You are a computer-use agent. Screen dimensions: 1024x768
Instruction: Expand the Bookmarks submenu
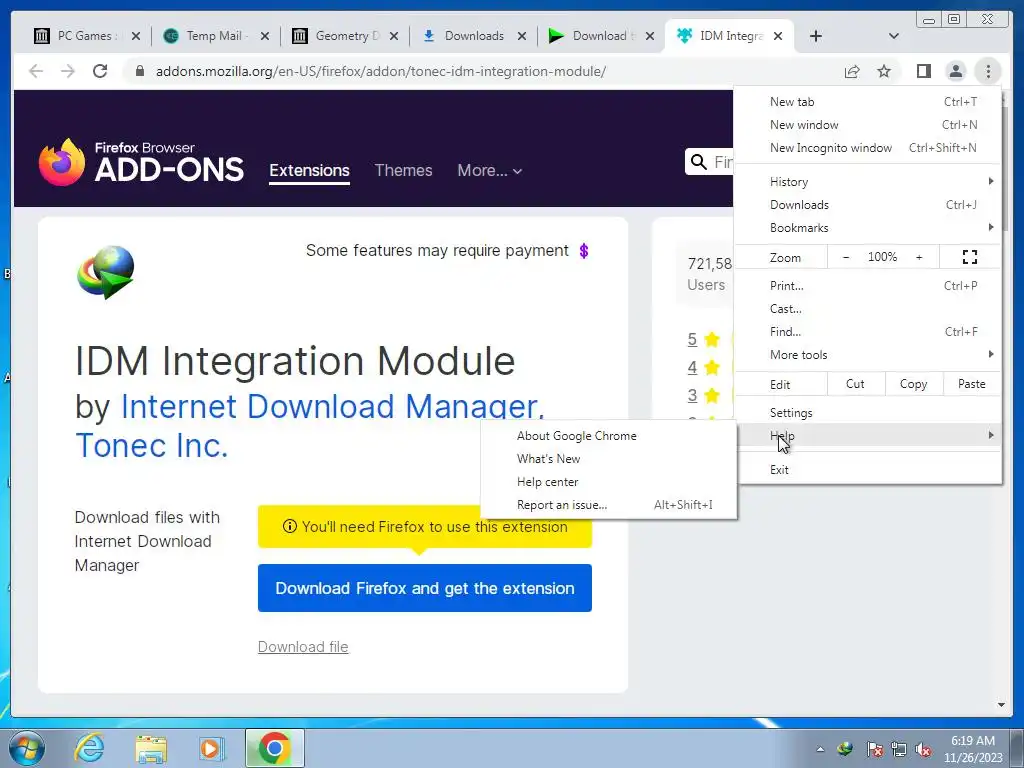[x=869, y=227]
